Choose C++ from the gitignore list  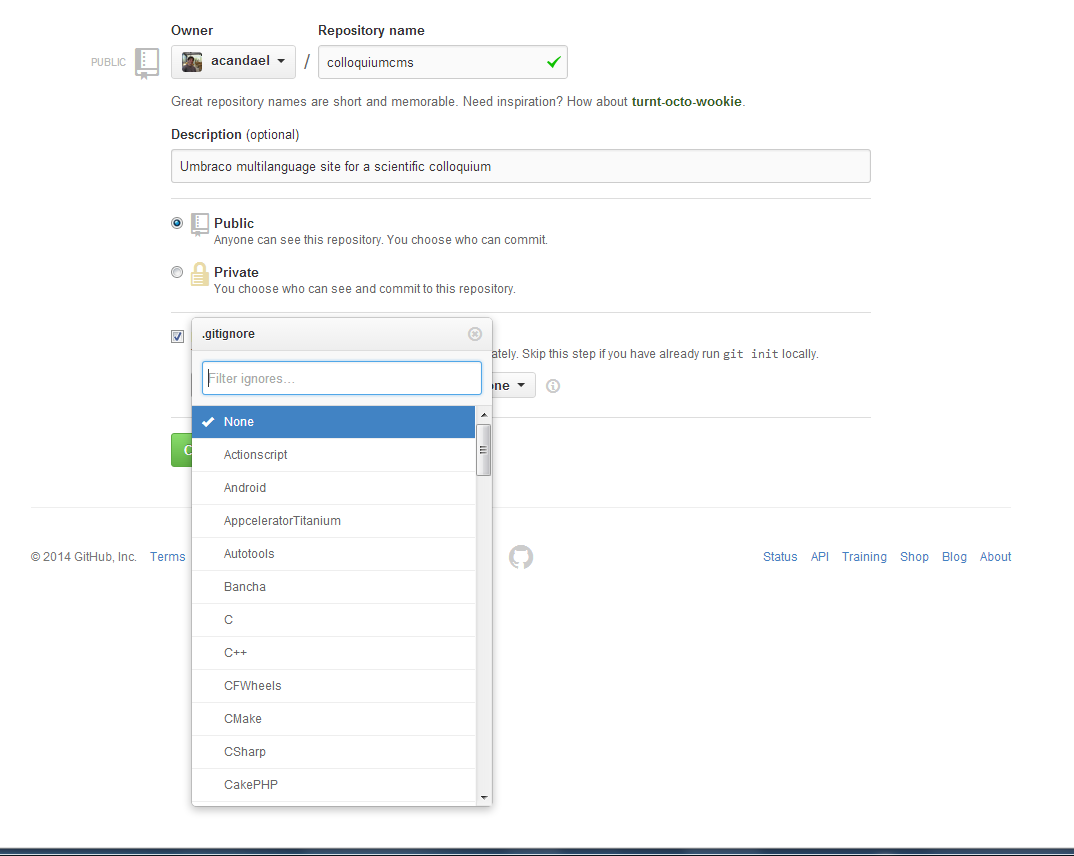[x=334, y=653]
